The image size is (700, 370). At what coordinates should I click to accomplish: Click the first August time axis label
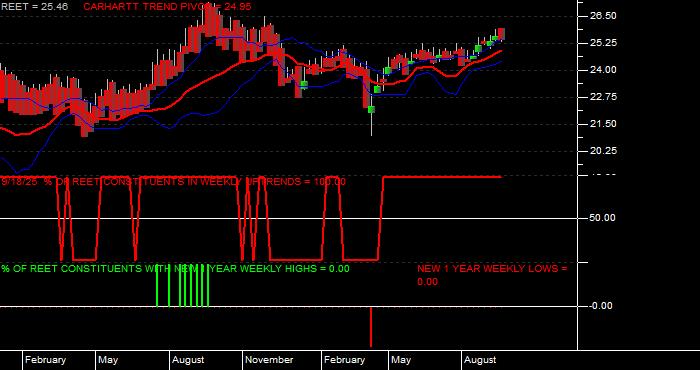coord(188,360)
